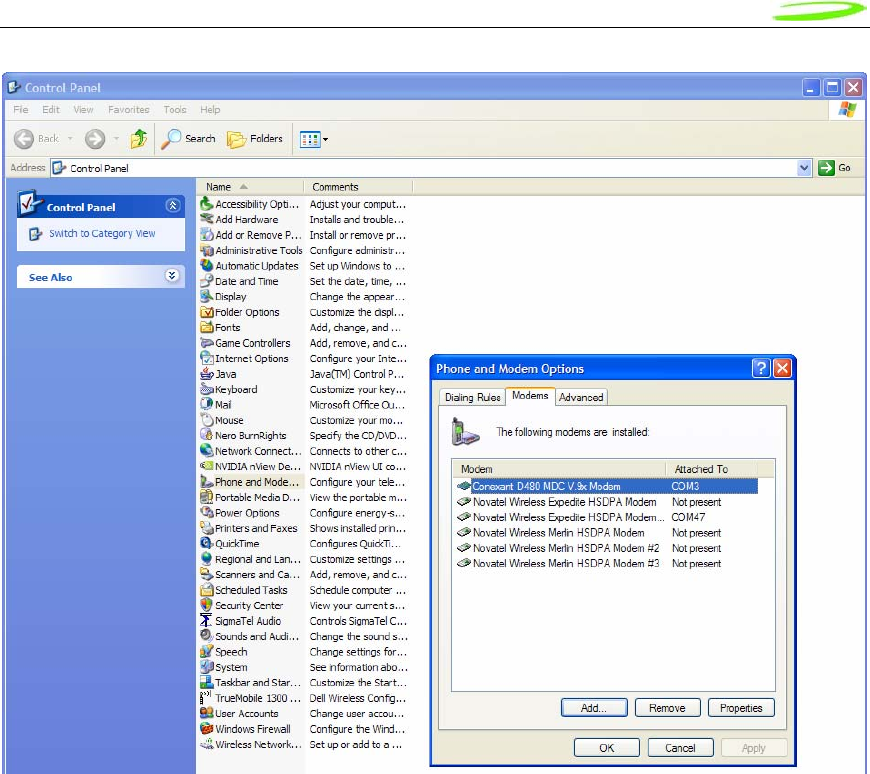Click the dialog's question mark help button
Image resolution: width=870 pixels, height=774 pixels.
(761, 368)
